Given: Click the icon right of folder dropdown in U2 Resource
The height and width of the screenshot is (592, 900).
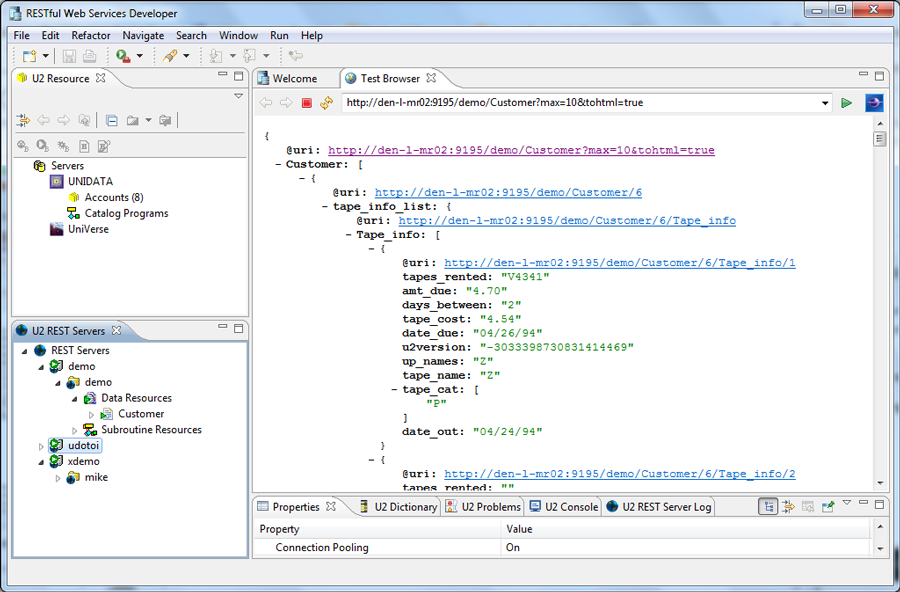Looking at the screenshot, I should (165, 120).
